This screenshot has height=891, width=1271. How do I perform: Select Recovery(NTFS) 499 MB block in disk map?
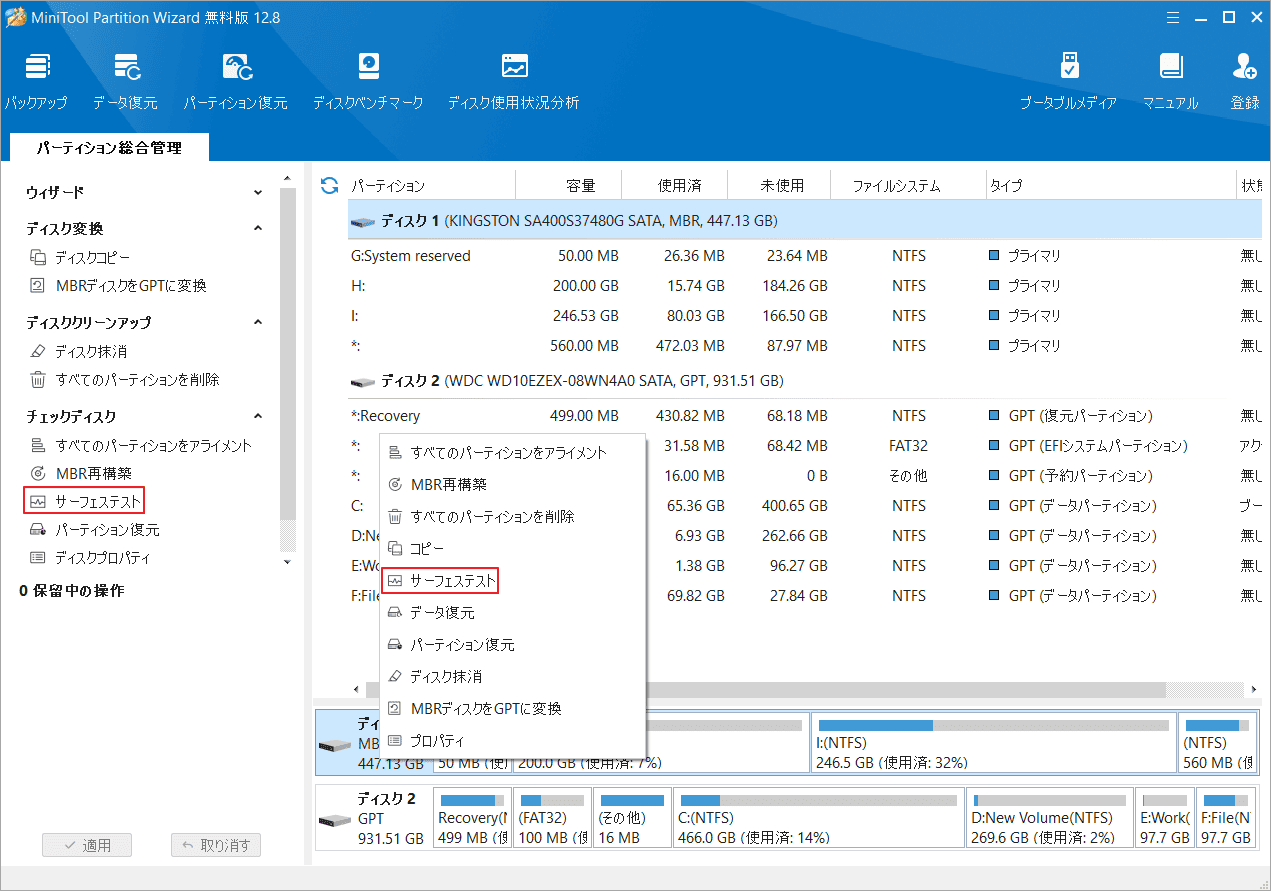(472, 819)
